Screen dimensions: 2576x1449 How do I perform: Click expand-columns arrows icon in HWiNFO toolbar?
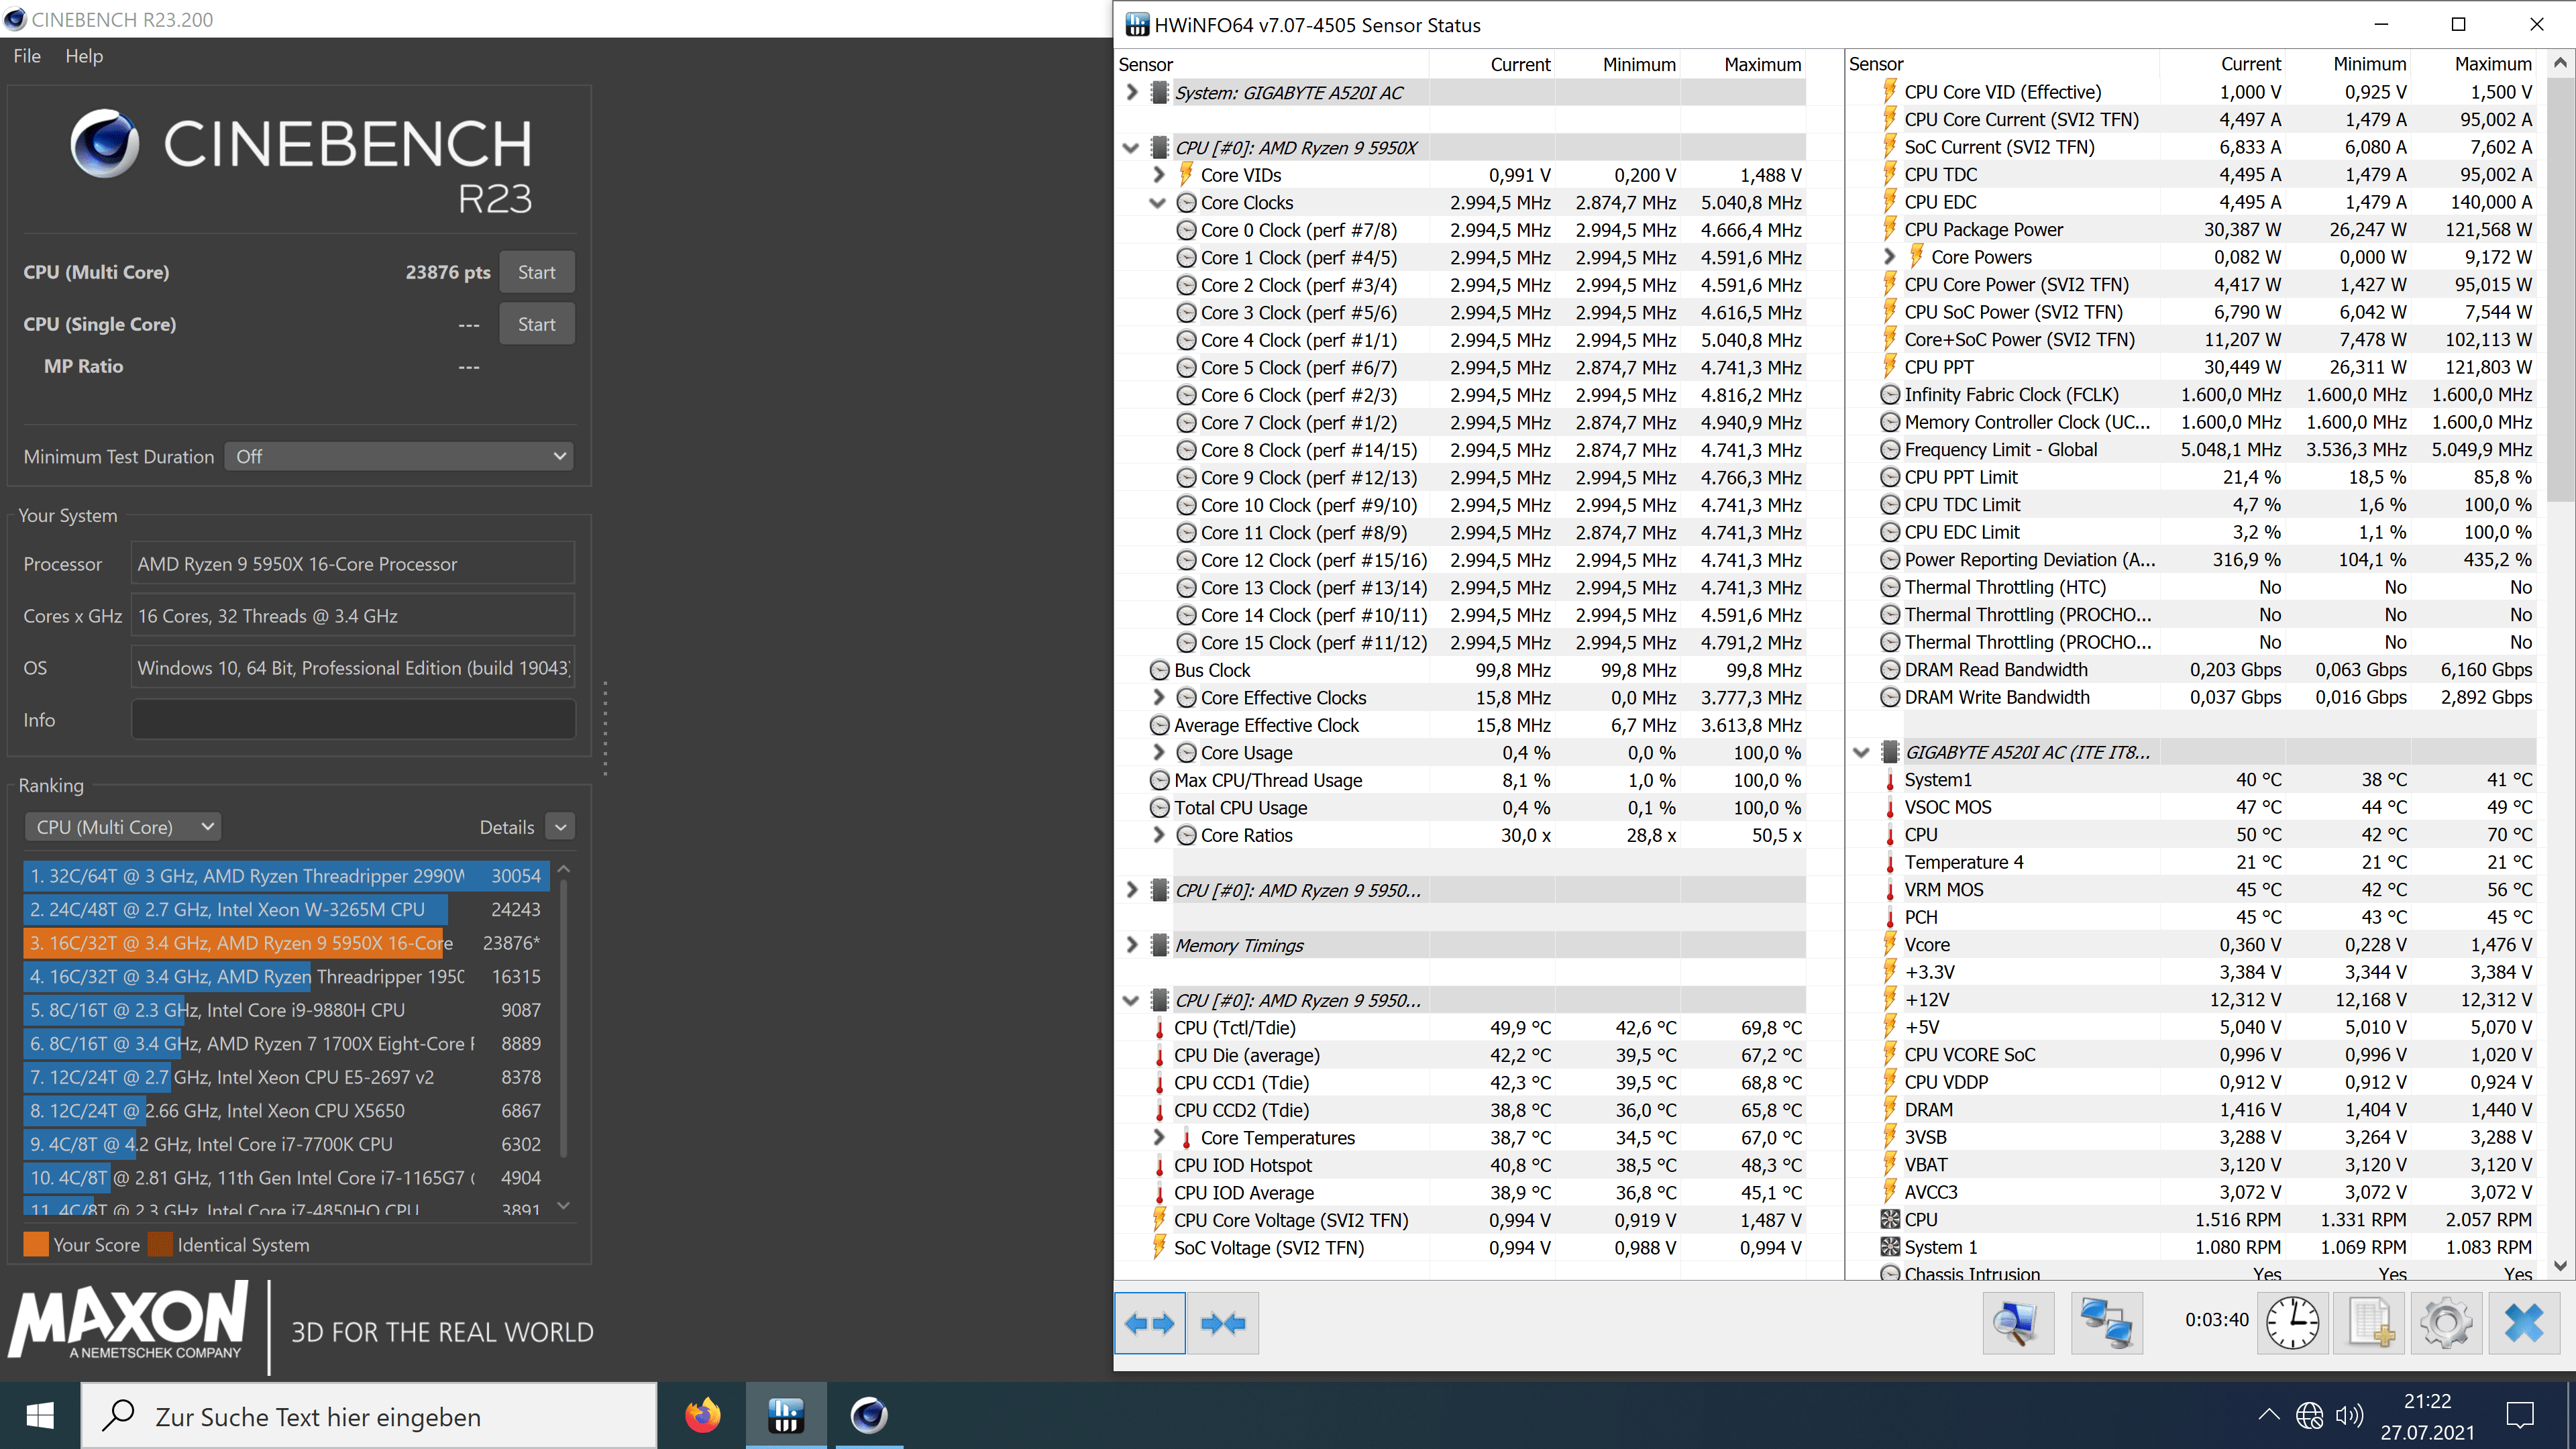pos(1149,1323)
